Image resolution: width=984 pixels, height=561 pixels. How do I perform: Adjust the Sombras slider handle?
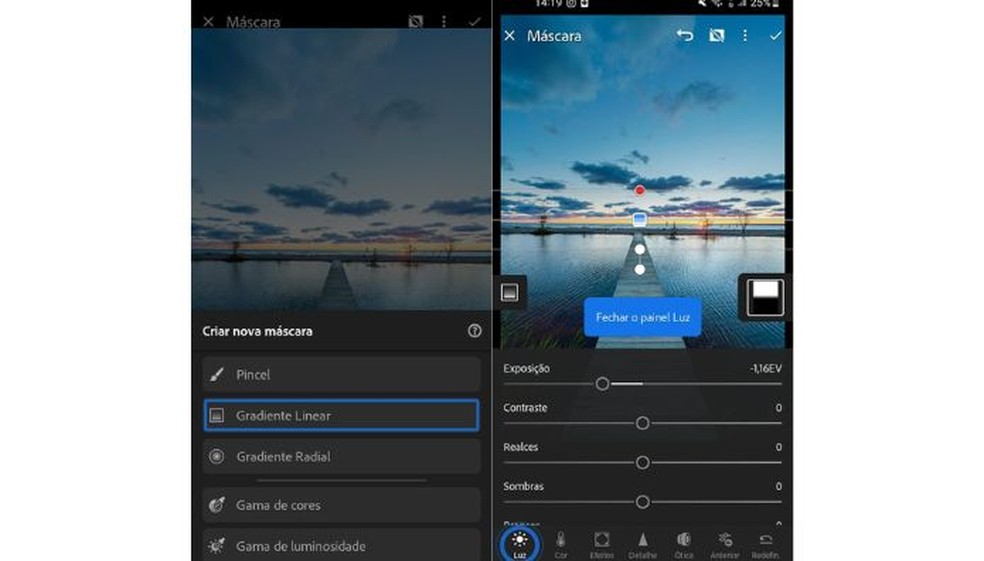coord(643,502)
